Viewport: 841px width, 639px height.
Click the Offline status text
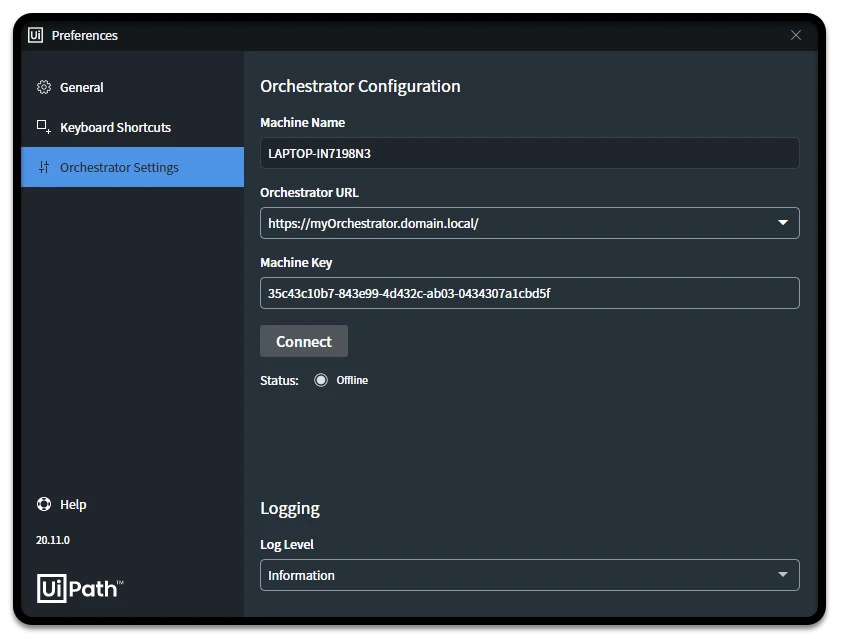coord(352,380)
